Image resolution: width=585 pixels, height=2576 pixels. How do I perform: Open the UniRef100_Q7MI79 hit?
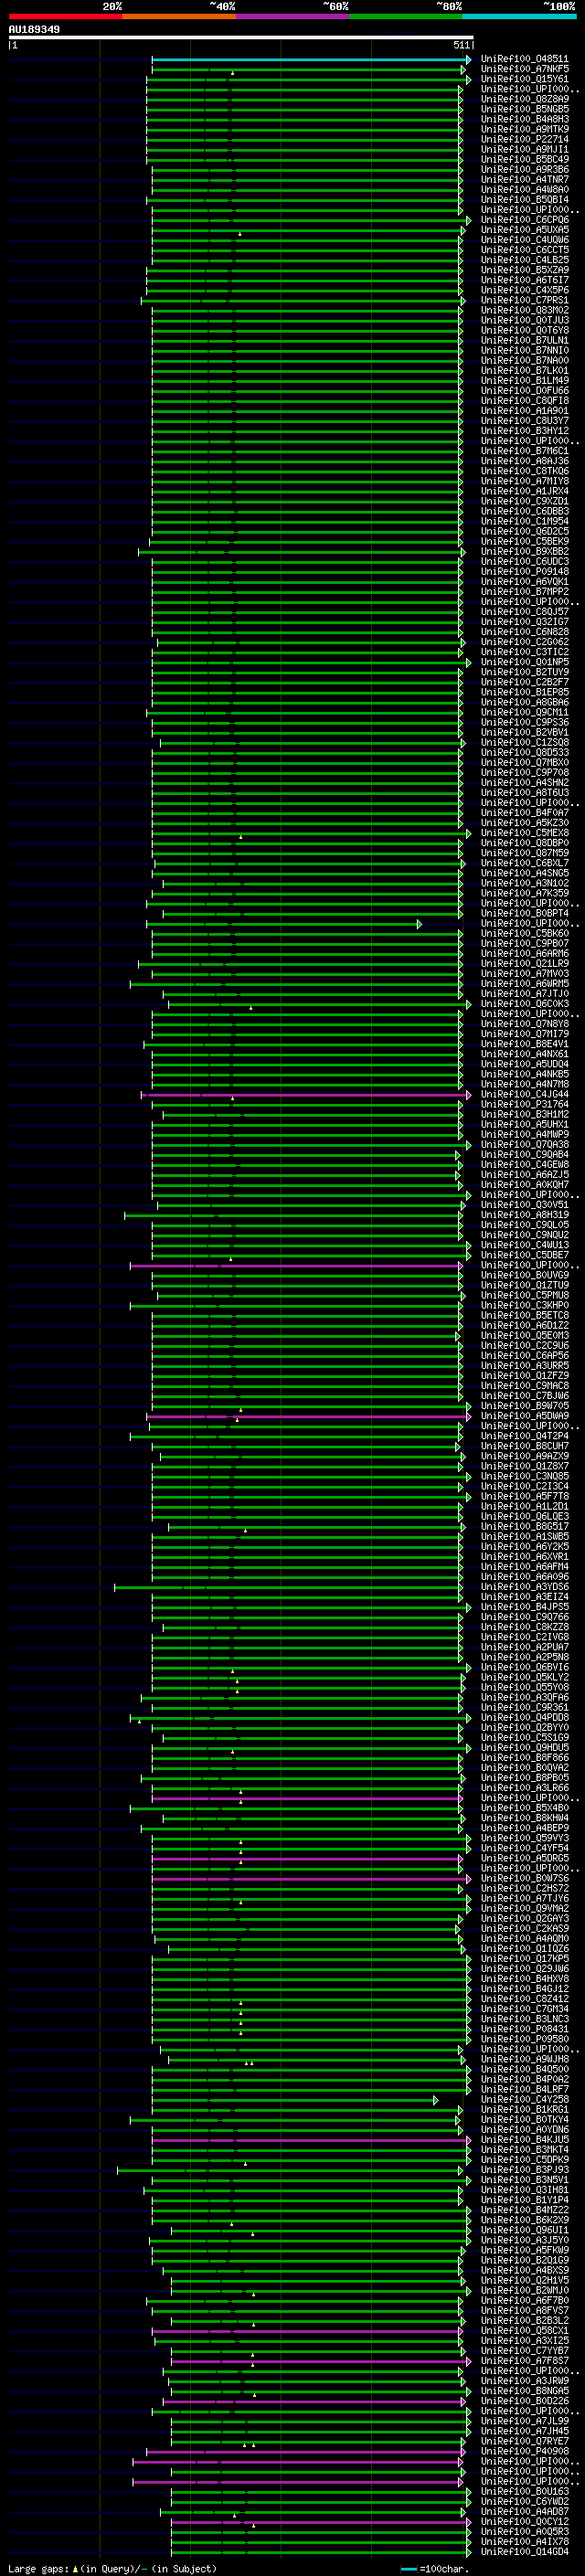[x=524, y=1034]
